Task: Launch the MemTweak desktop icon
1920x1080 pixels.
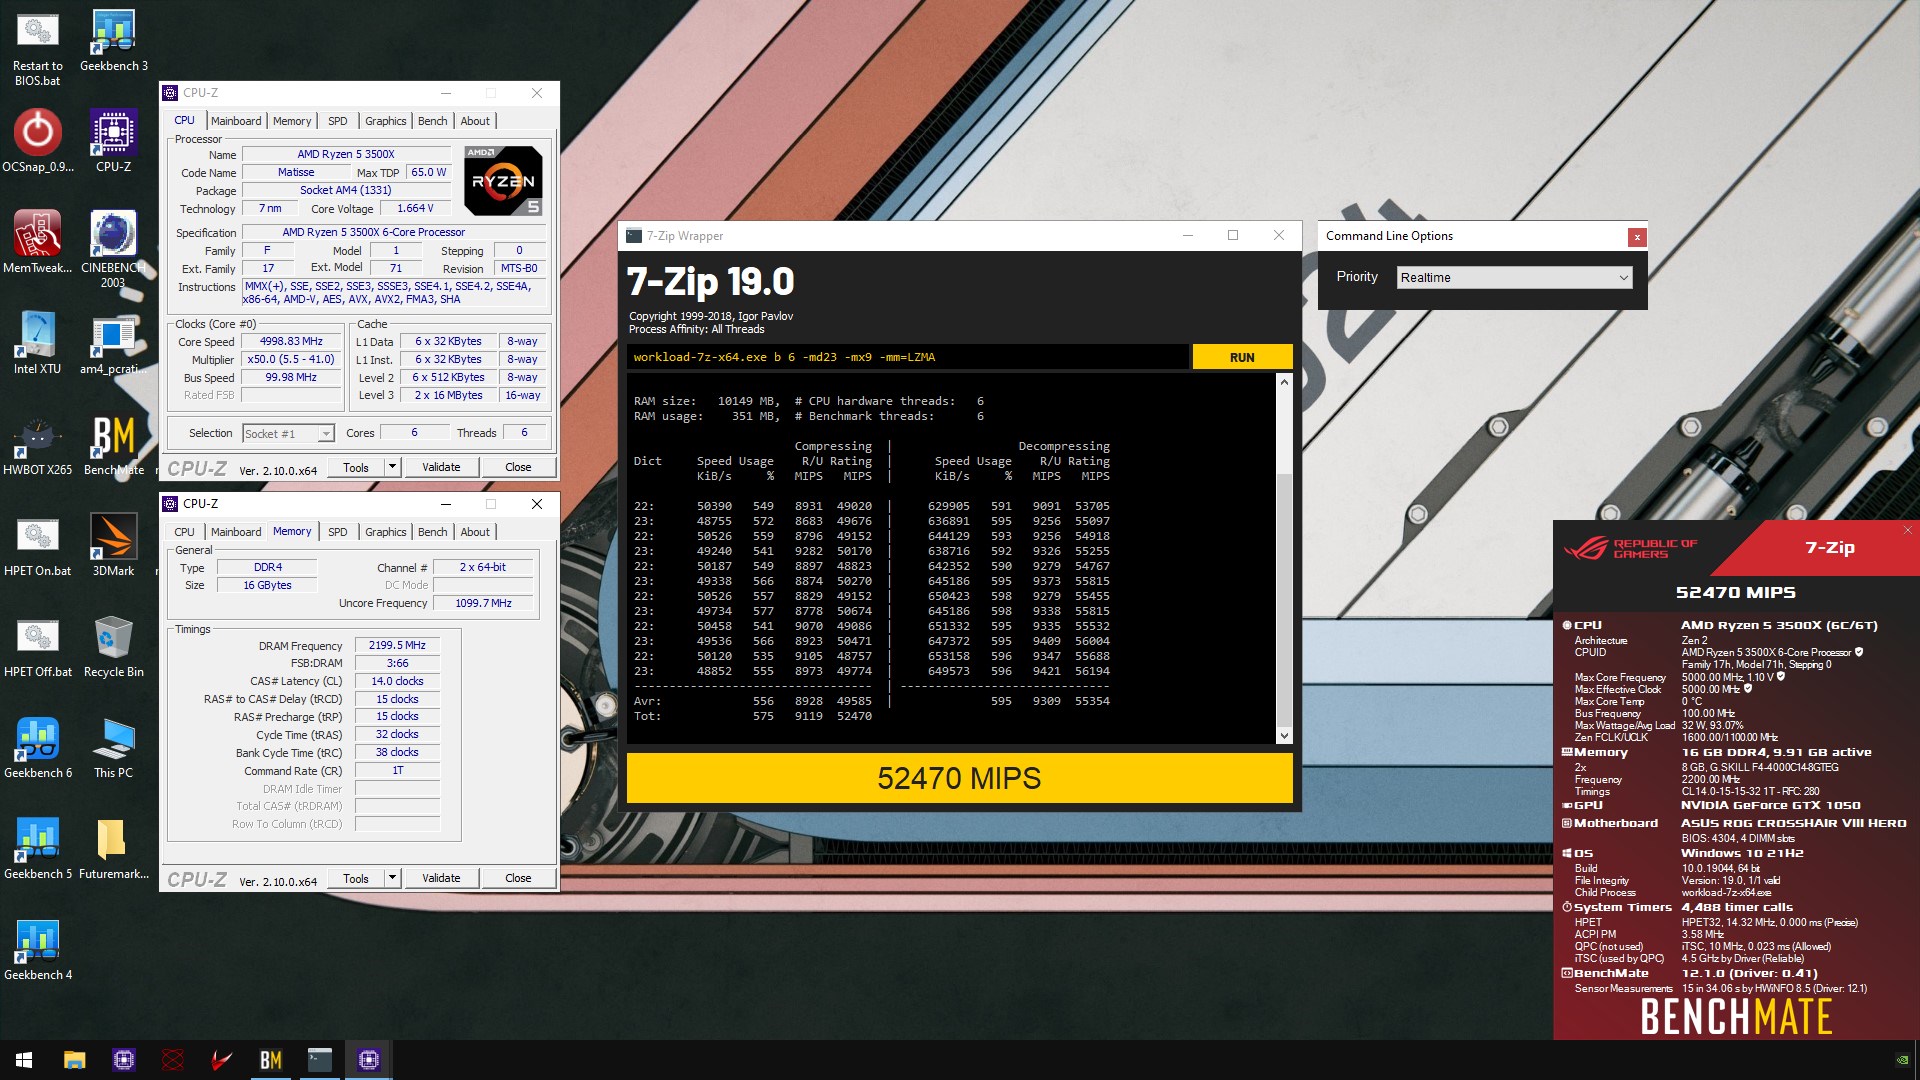Action: pyautogui.click(x=38, y=241)
